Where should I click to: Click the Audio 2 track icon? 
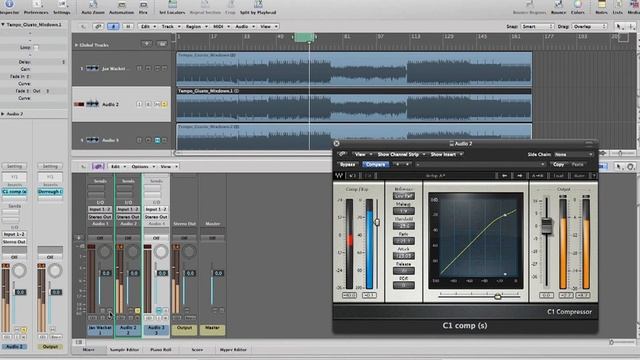(93, 104)
